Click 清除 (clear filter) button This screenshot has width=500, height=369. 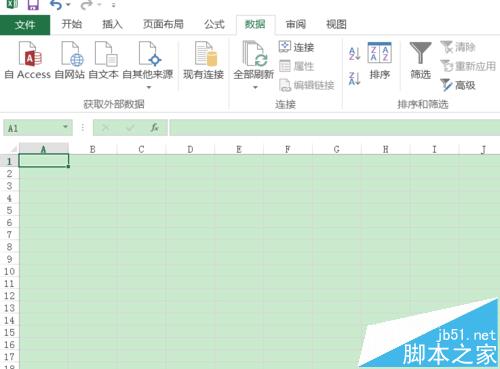458,47
